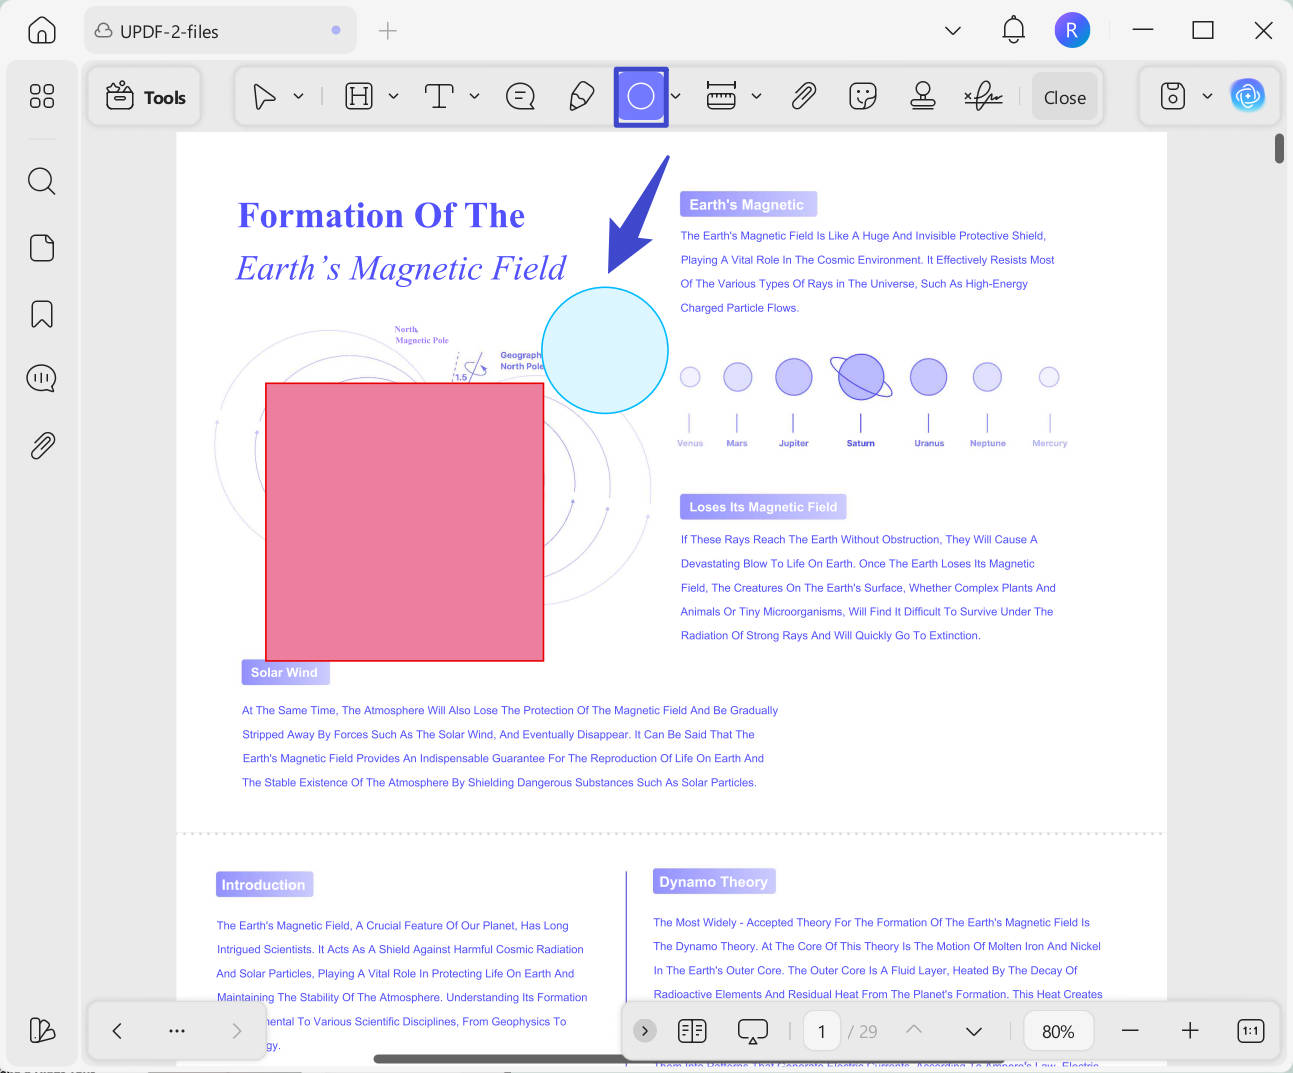1293x1073 pixels.
Task: Click the horizontal scrollbar thumb
Action: pyautogui.click(x=688, y=1058)
